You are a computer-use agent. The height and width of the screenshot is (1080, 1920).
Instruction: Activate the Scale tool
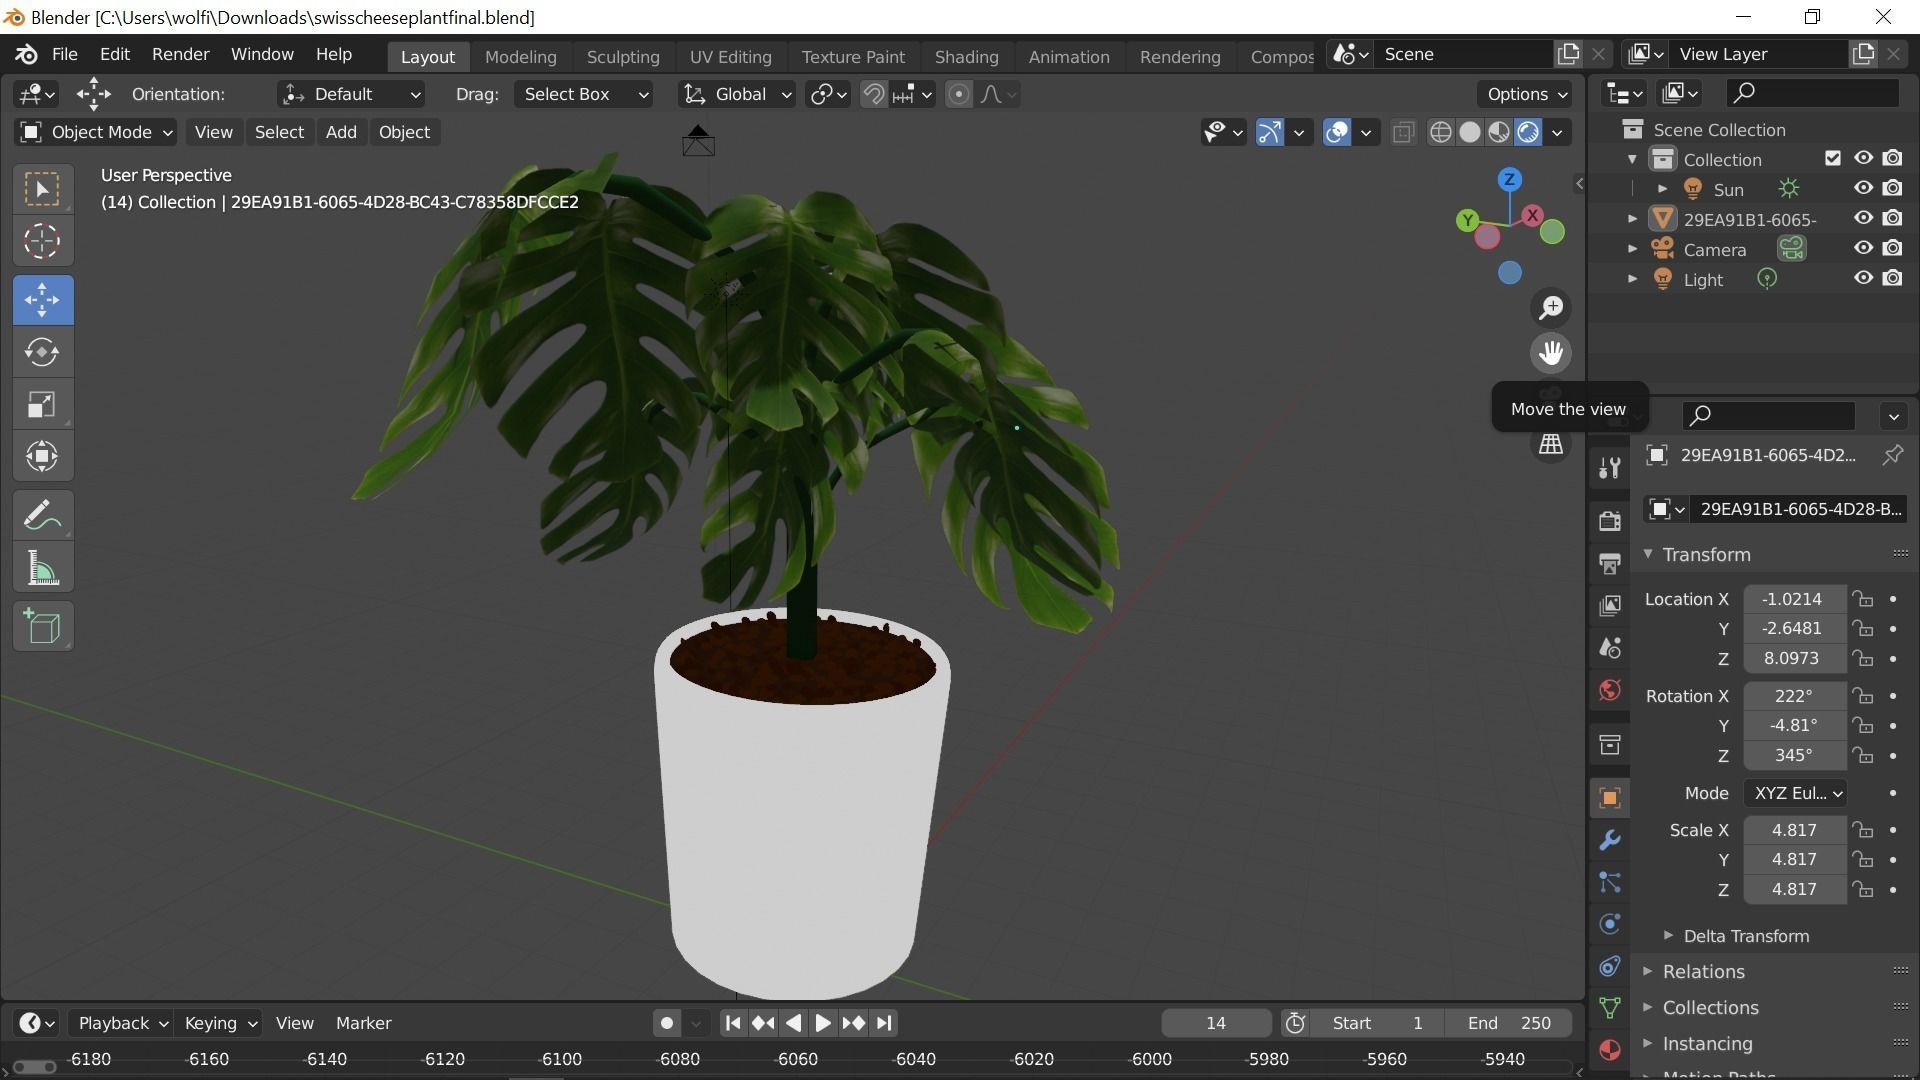pyautogui.click(x=42, y=404)
